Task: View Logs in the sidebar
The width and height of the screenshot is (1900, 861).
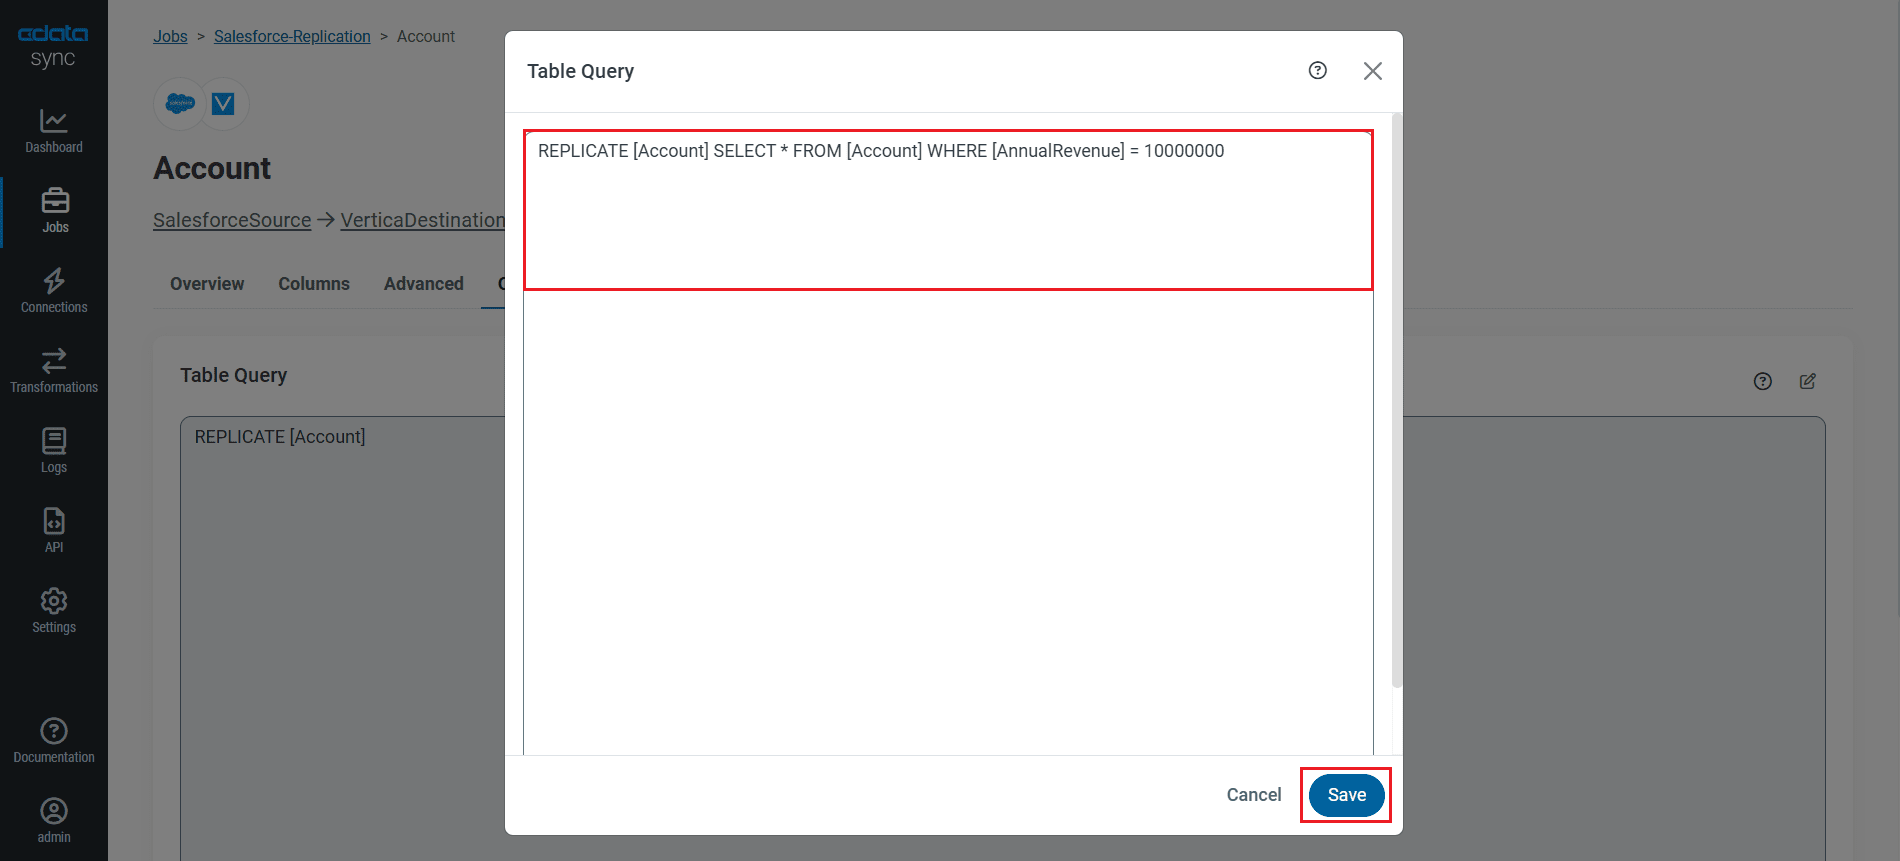Action: click(x=54, y=451)
